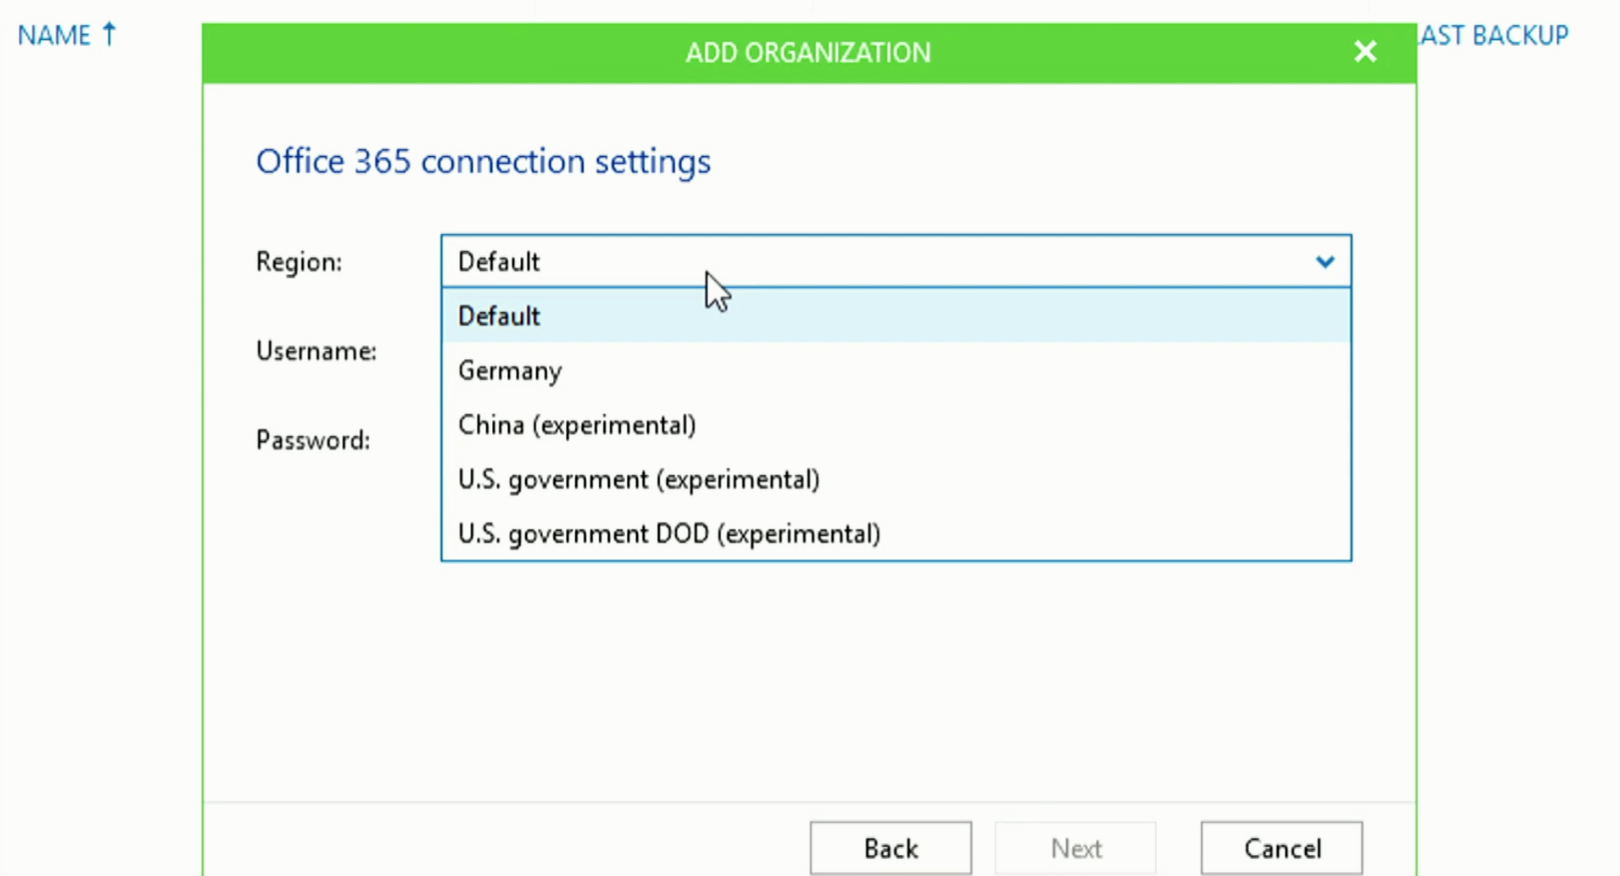
Task: Click the Add Organization title bar
Action: (808, 53)
